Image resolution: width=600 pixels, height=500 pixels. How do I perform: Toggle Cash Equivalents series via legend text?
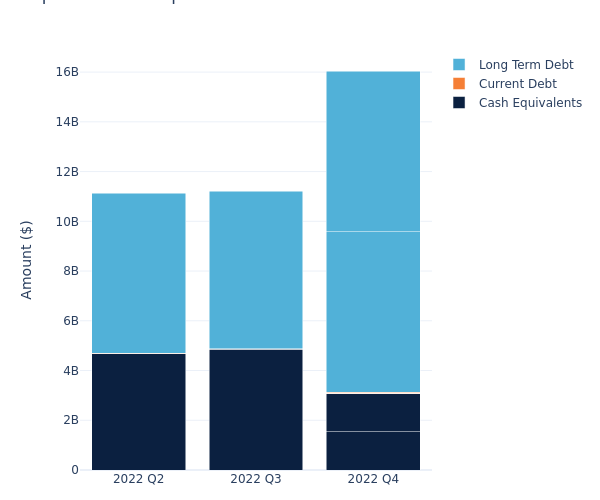click(530, 103)
